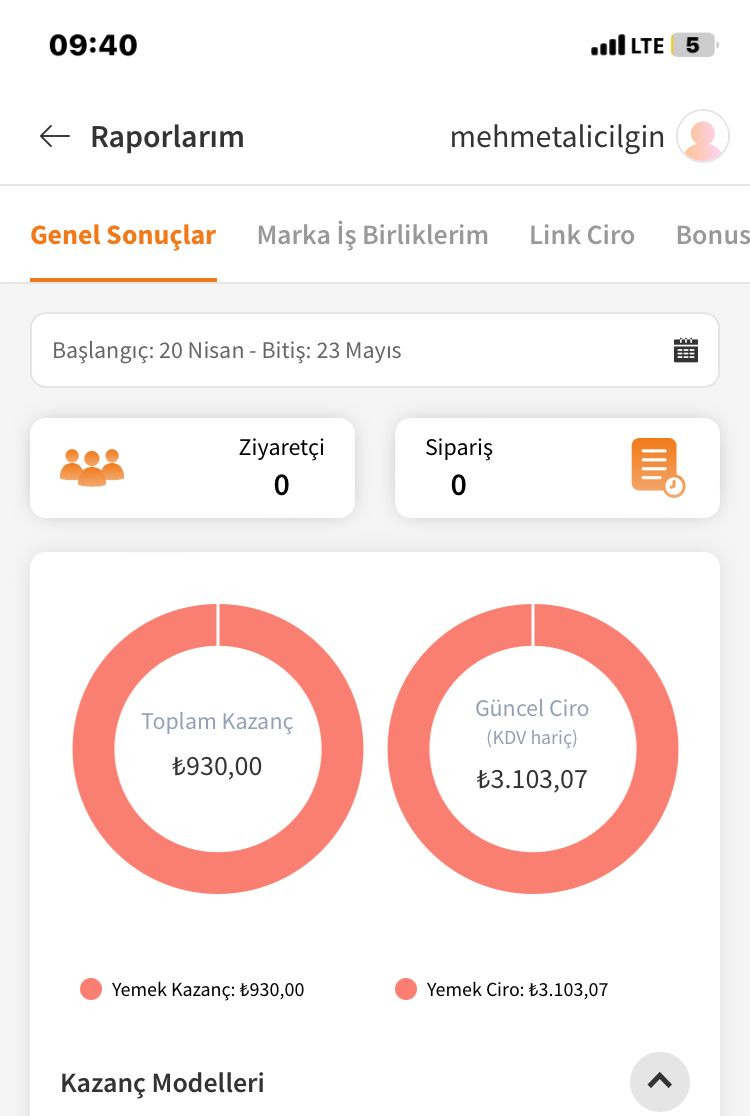Image resolution: width=750 pixels, height=1116 pixels.
Task: Tap the Sipariş count card
Action: point(557,468)
